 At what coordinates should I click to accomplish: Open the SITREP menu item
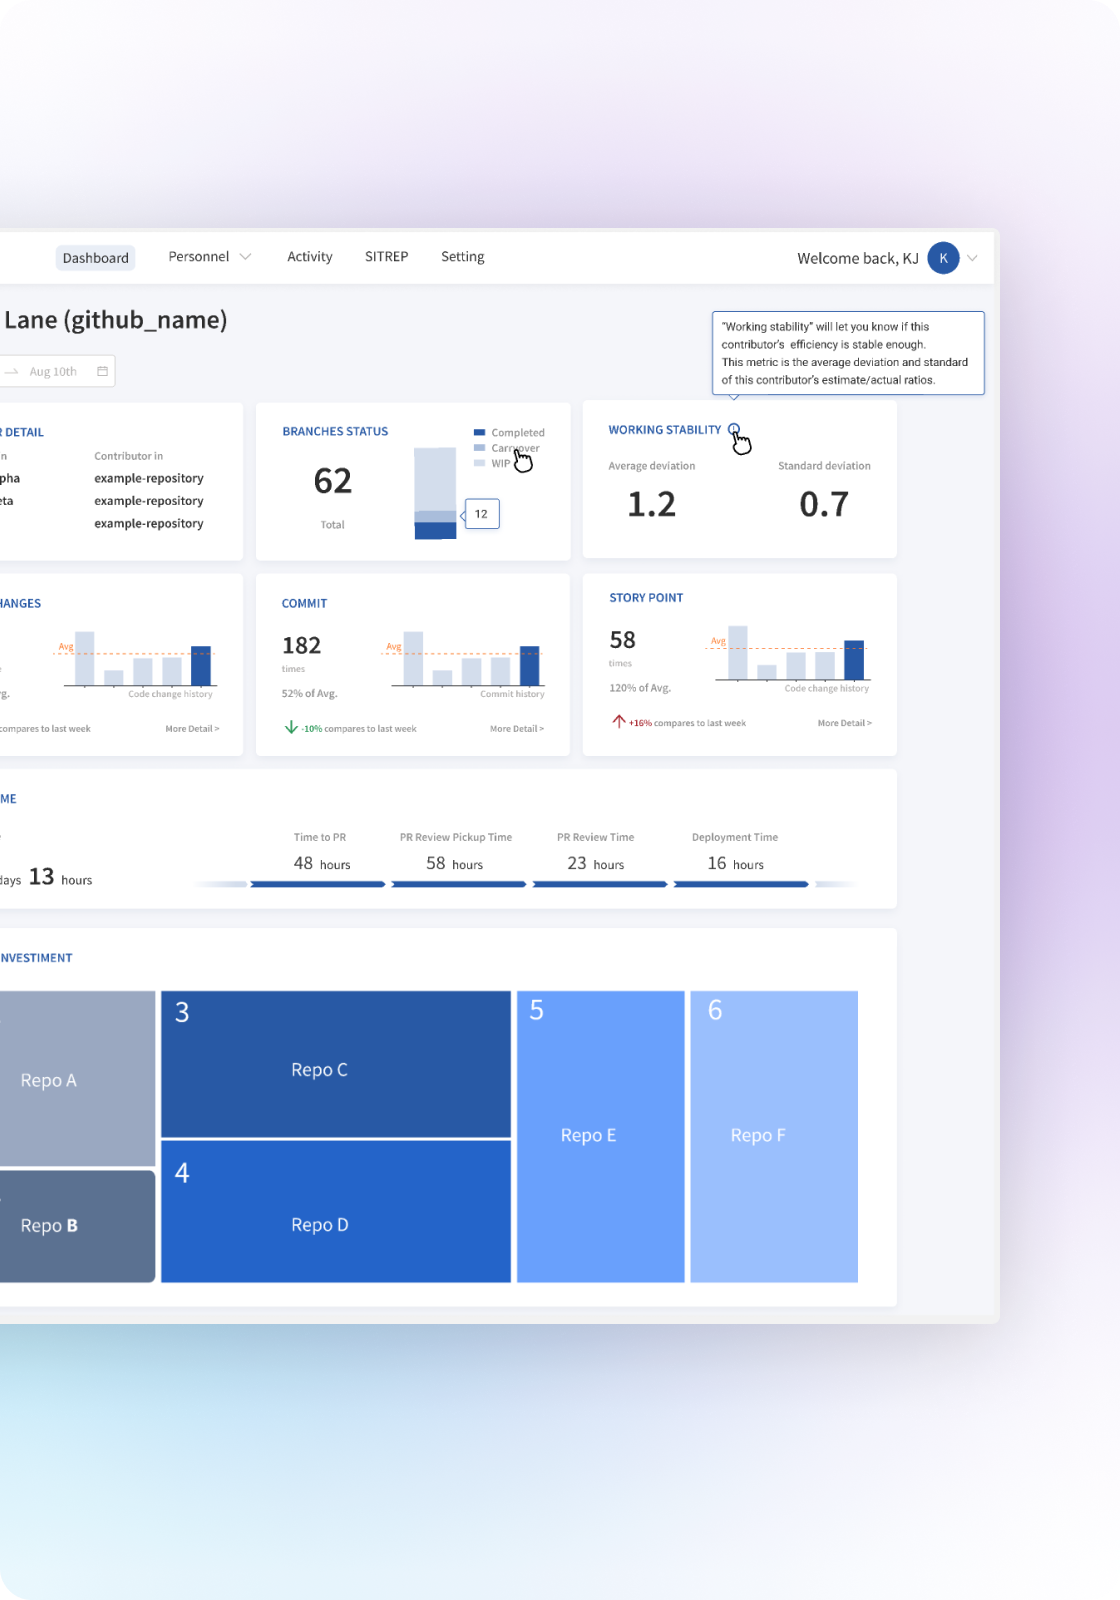click(386, 257)
